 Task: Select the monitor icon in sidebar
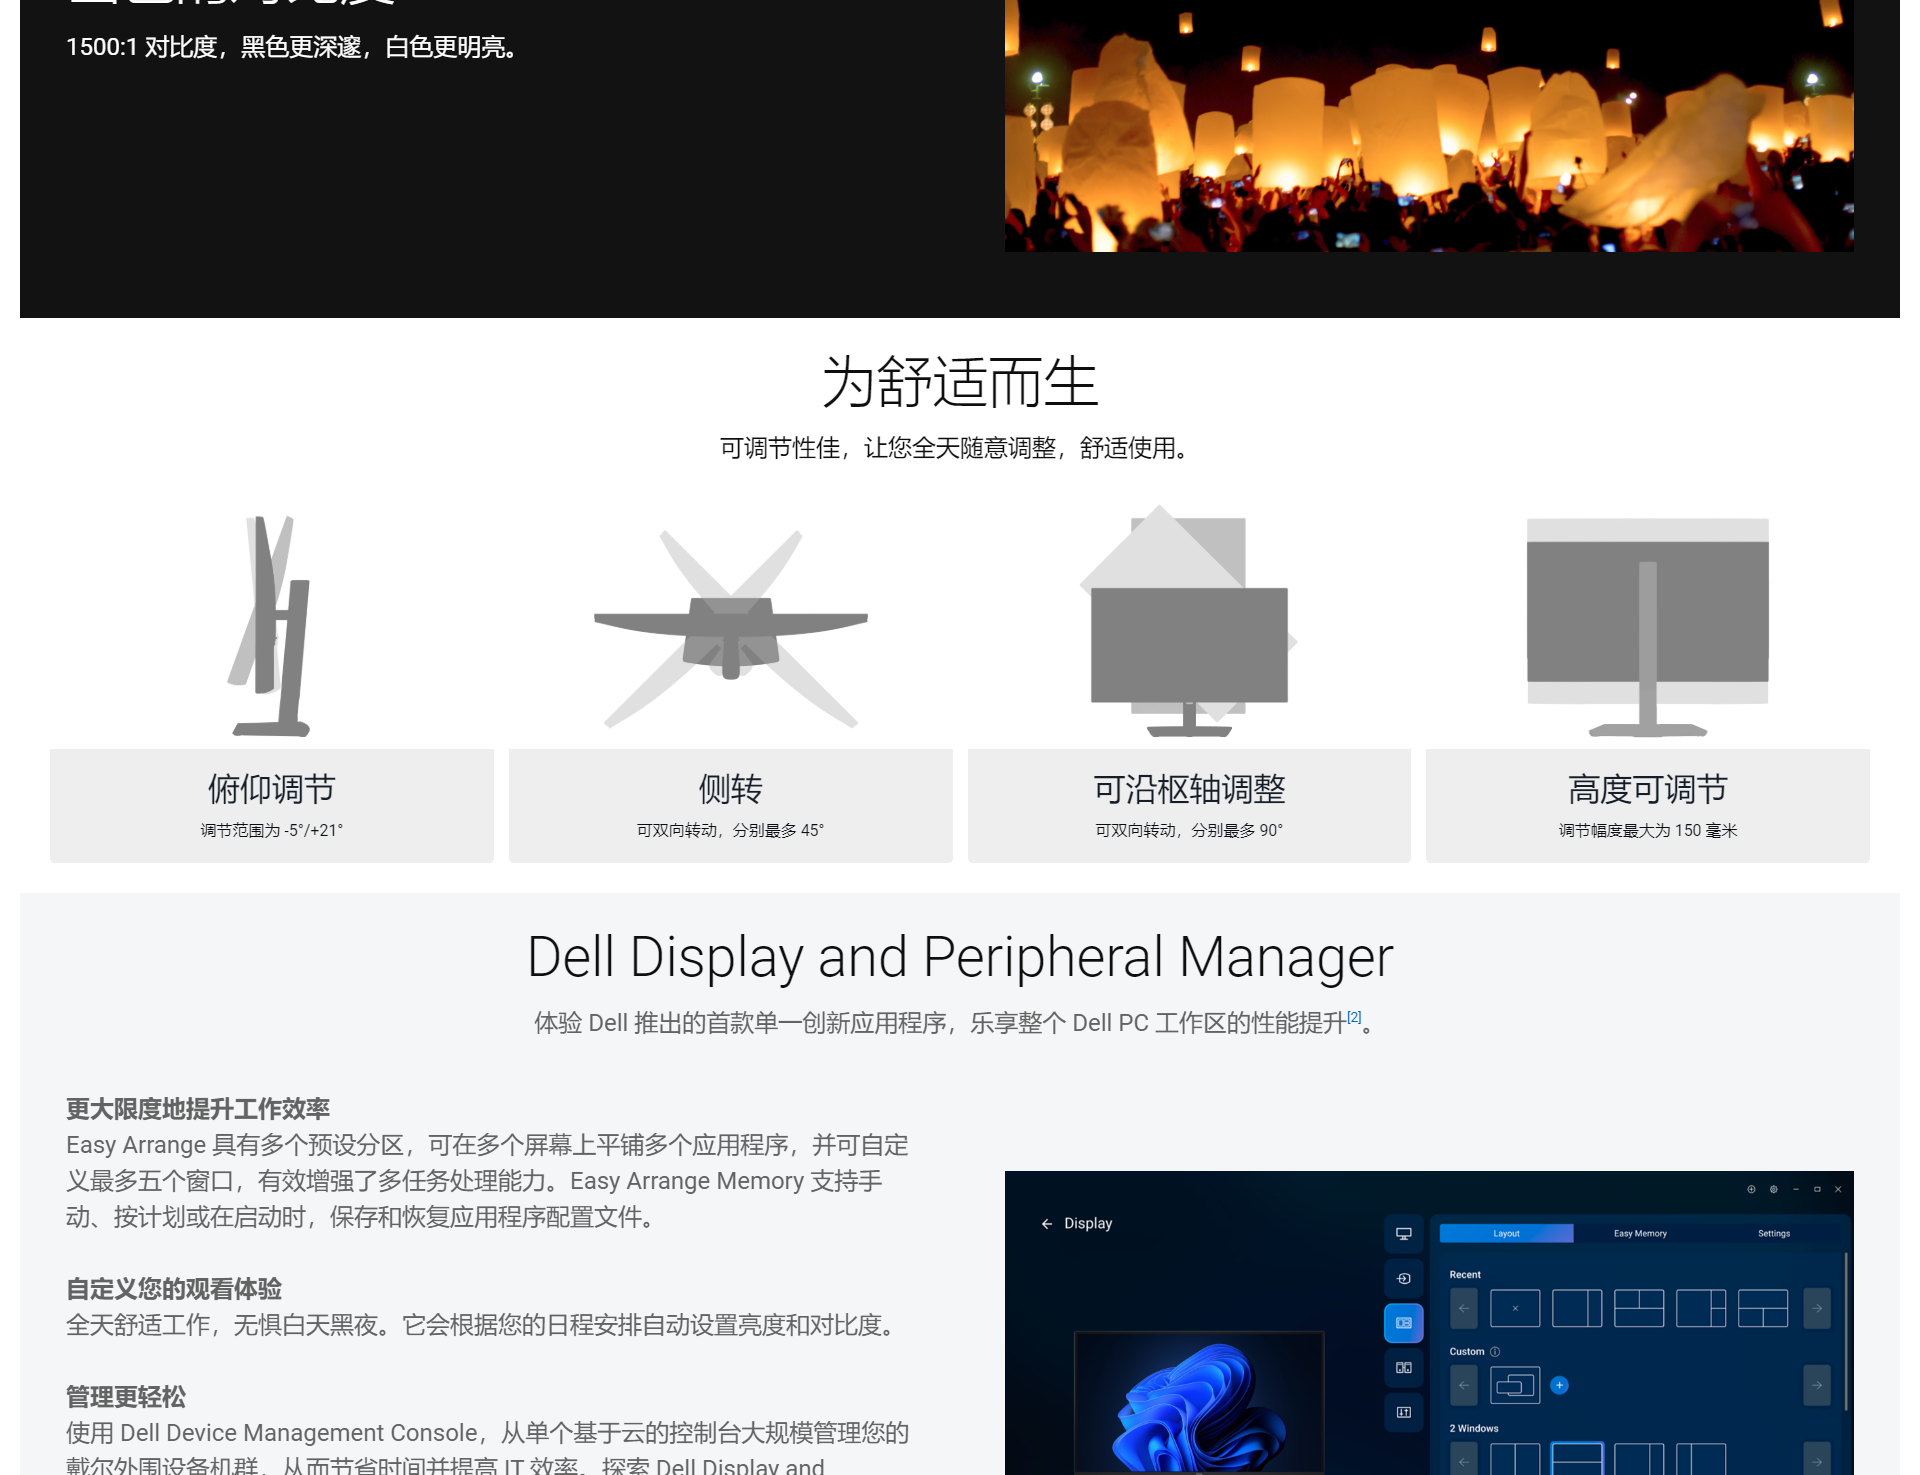(1403, 1234)
